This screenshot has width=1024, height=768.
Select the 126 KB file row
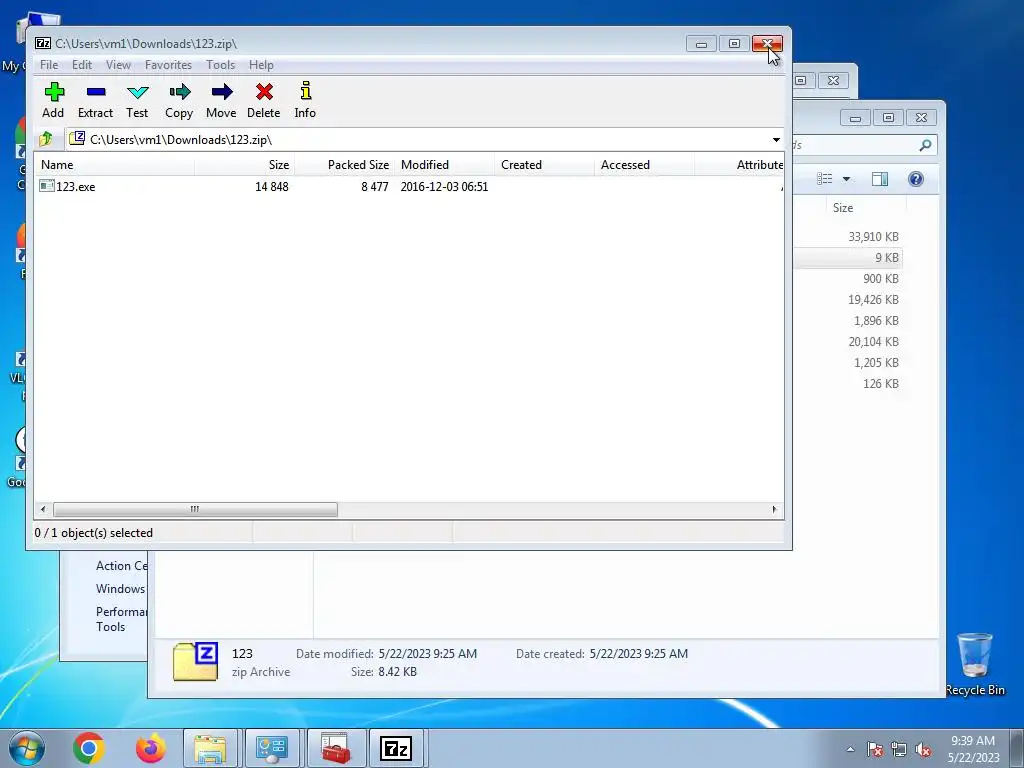click(x=880, y=383)
